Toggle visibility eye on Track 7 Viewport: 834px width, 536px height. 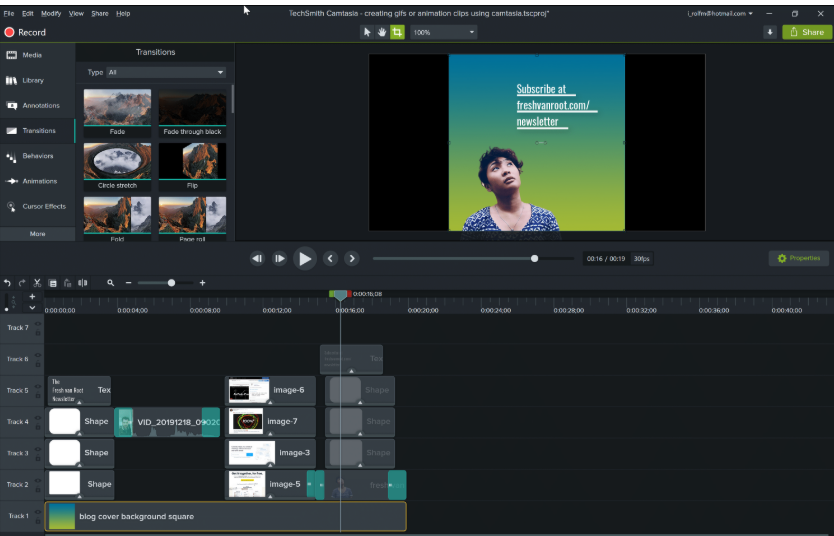pyautogui.click(x=38, y=324)
